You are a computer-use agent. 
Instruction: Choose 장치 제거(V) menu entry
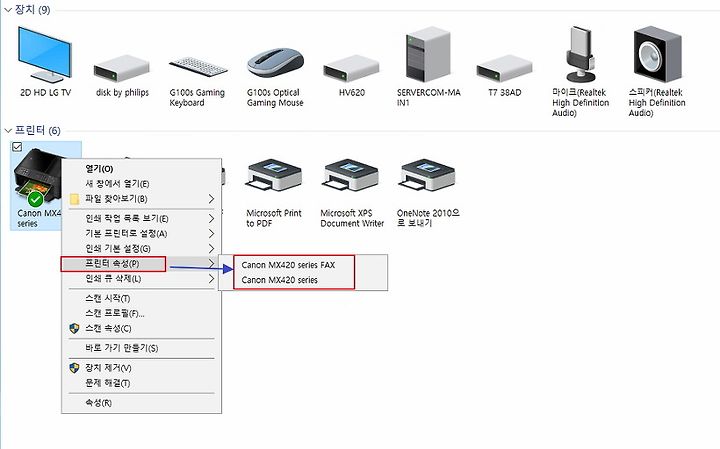[x=141, y=368]
